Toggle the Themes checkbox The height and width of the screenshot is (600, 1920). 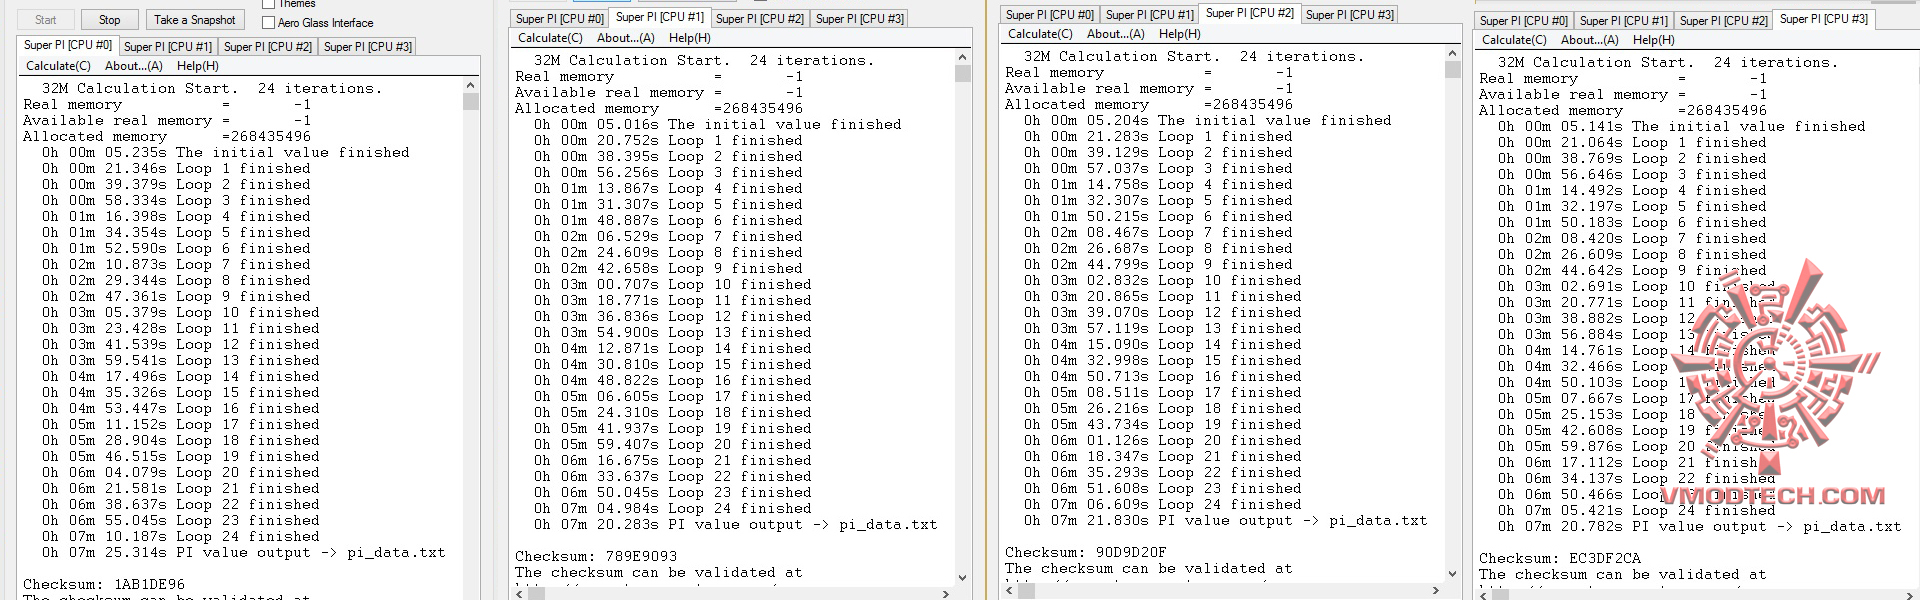(x=268, y=4)
